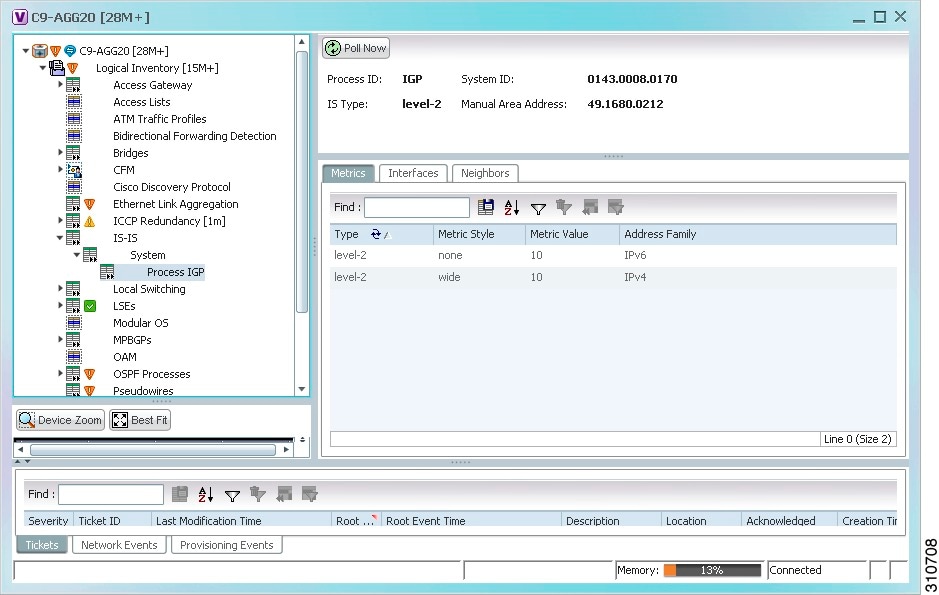
Task: Click the green check icon beside LSEs
Action: tap(90, 306)
